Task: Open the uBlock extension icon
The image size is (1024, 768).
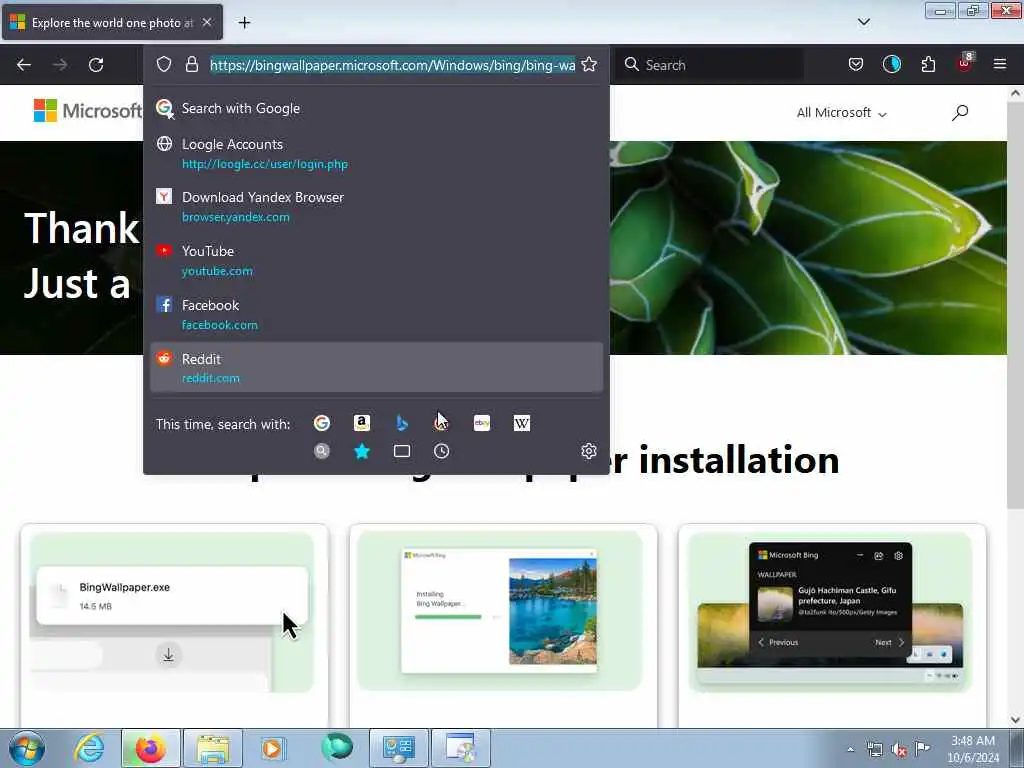Action: point(965,63)
